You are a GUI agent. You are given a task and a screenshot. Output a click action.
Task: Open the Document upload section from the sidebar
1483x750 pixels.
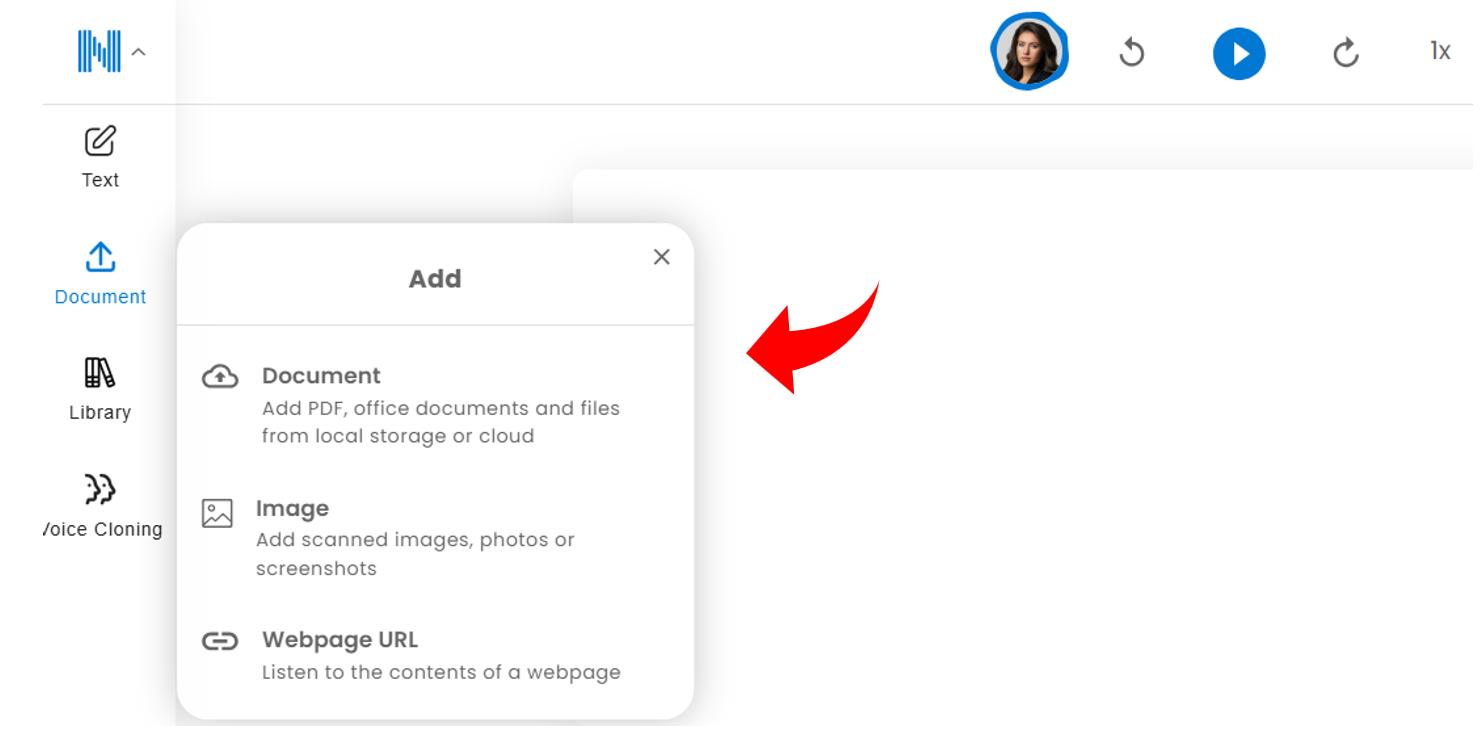98,274
